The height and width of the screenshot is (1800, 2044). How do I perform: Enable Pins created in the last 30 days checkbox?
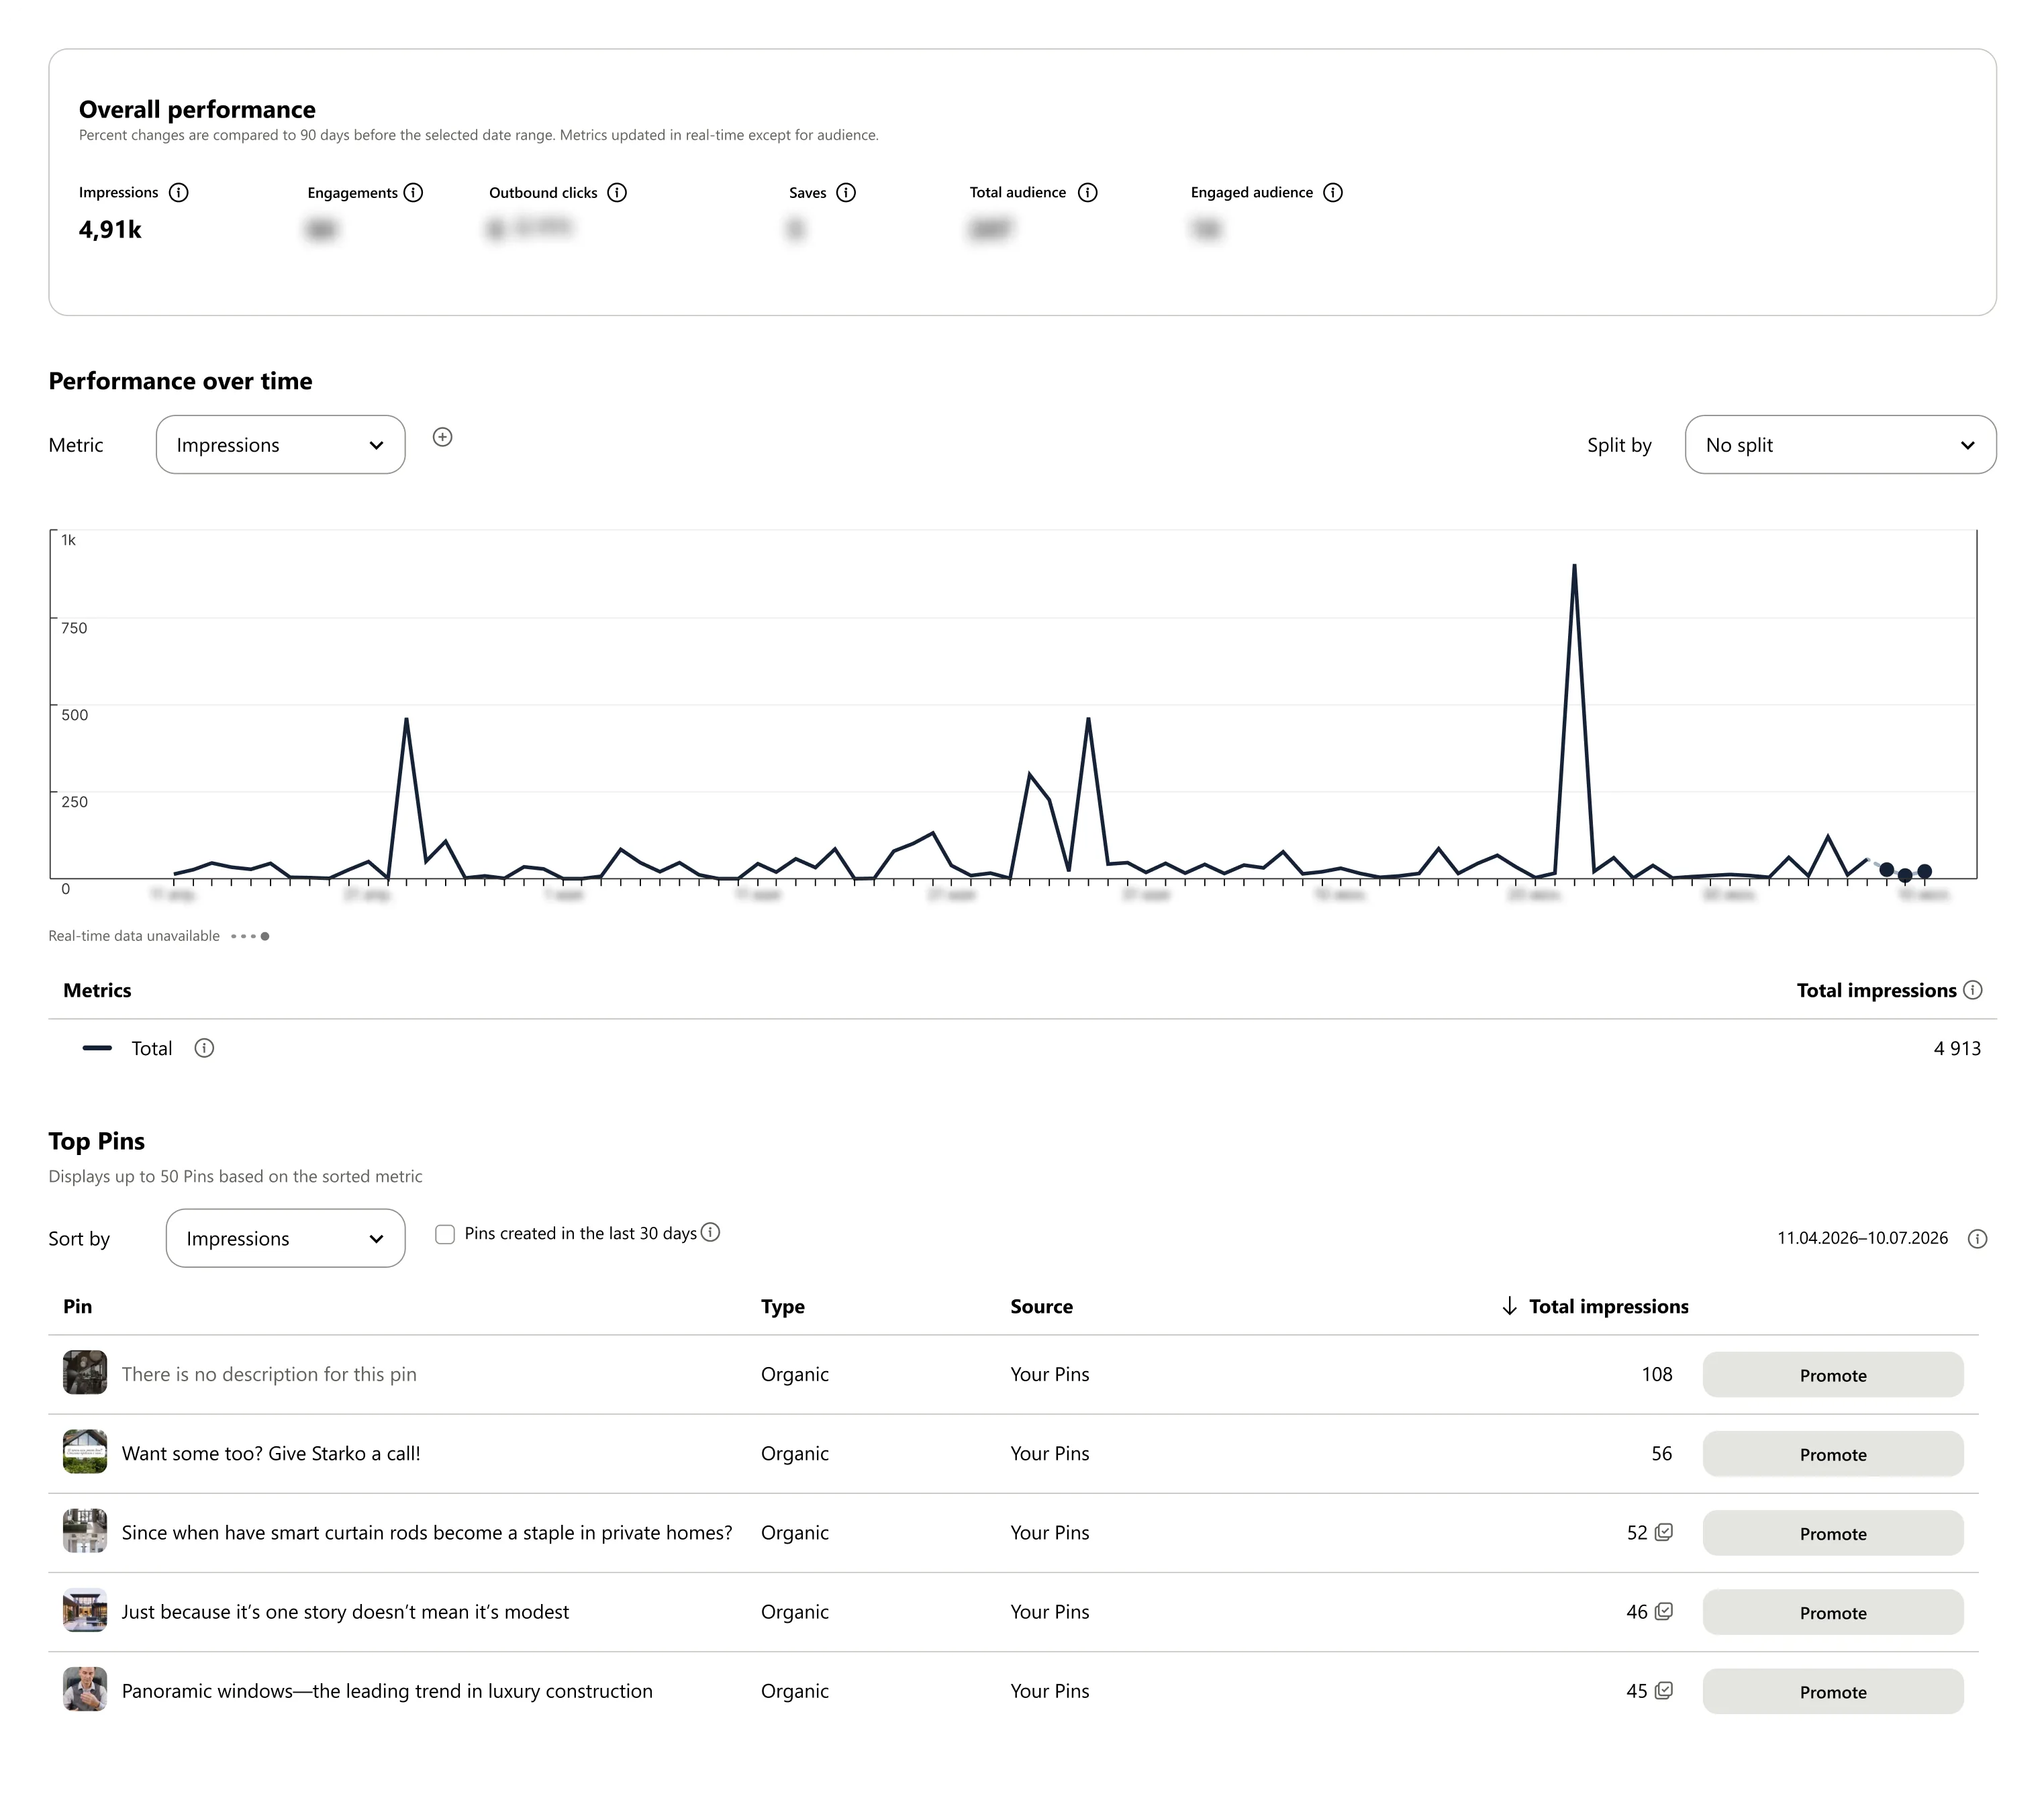pos(445,1234)
